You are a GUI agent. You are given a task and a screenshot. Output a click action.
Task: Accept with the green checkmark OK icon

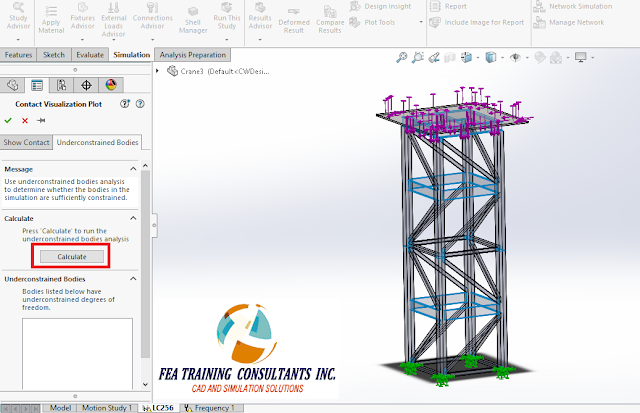(x=8, y=120)
